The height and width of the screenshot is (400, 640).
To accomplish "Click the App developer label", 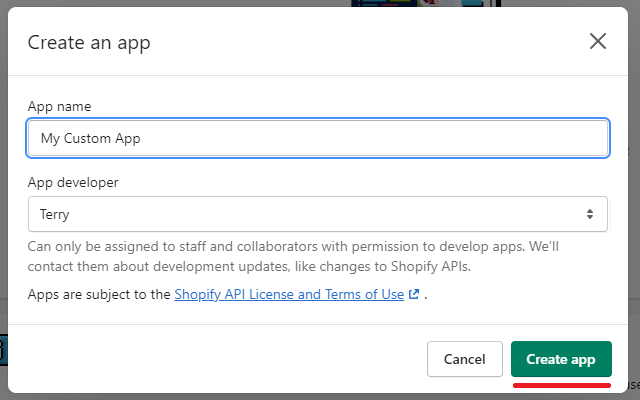I will point(73,182).
